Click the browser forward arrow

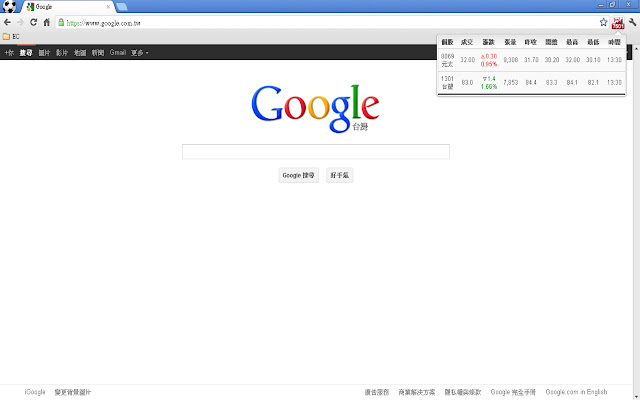pyautogui.click(x=20, y=22)
